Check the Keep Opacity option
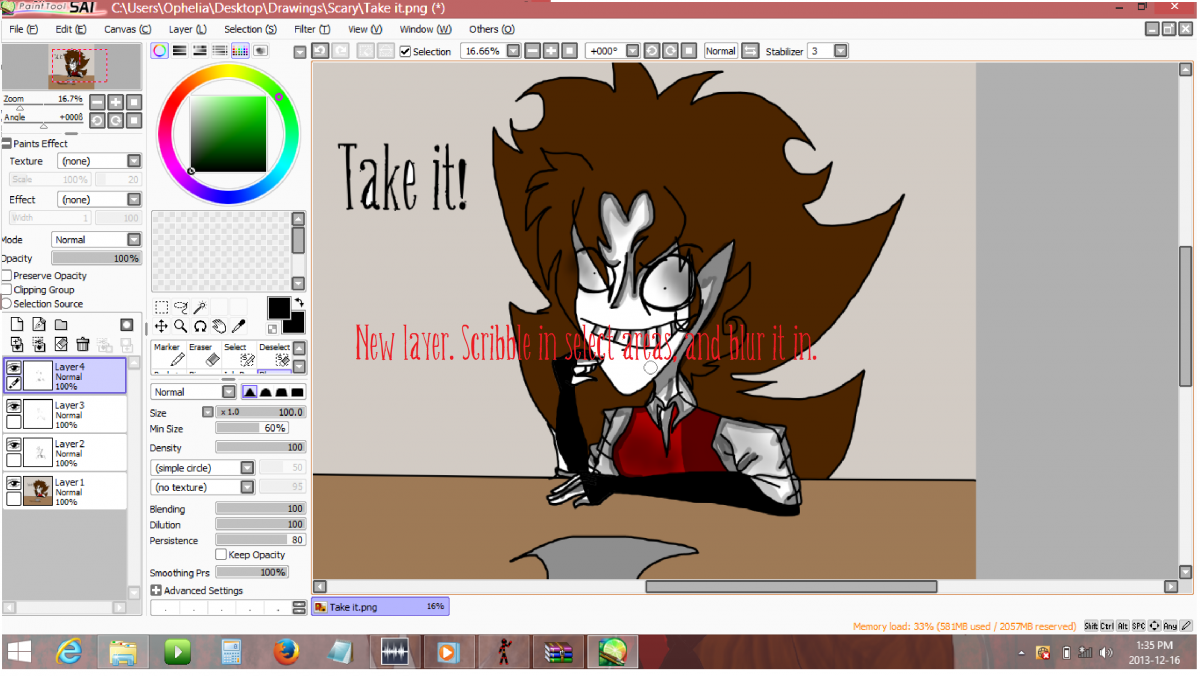 point(221,555)
